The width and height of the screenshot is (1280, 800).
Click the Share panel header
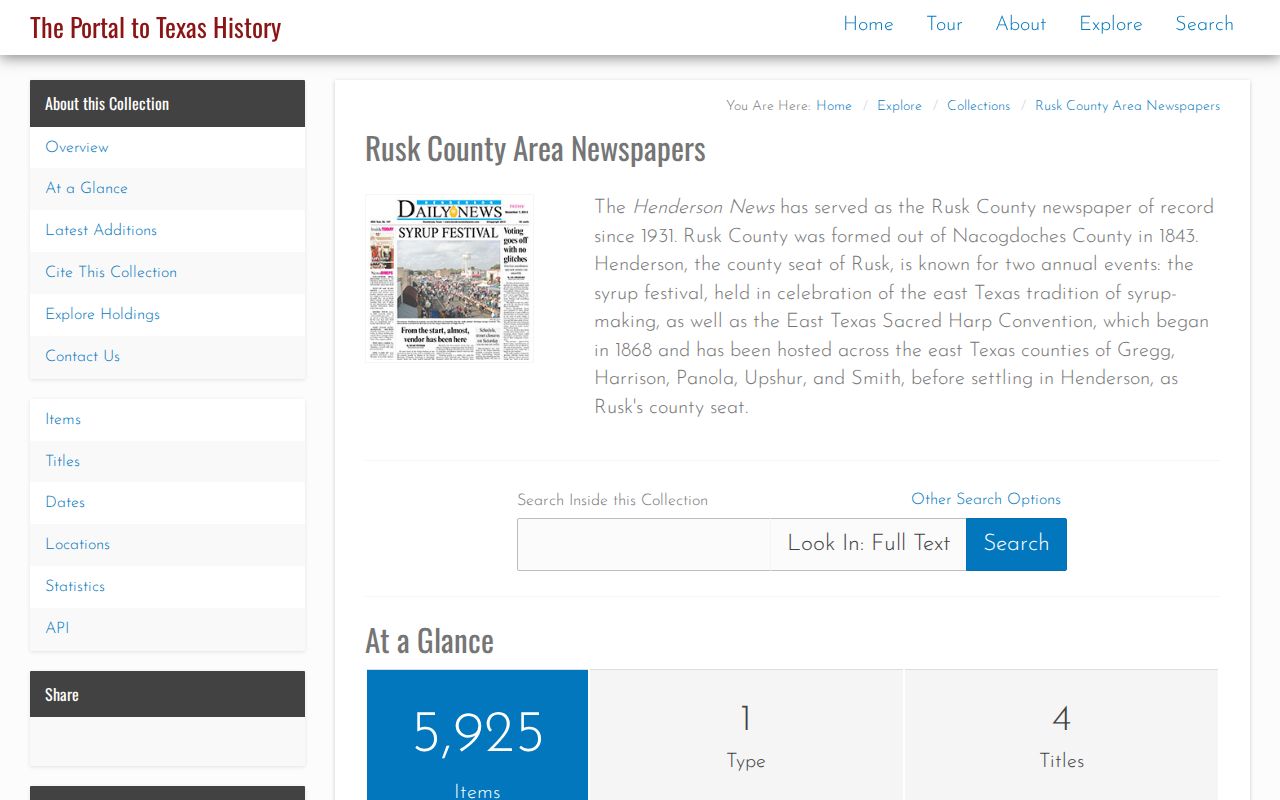coord(167,694)
